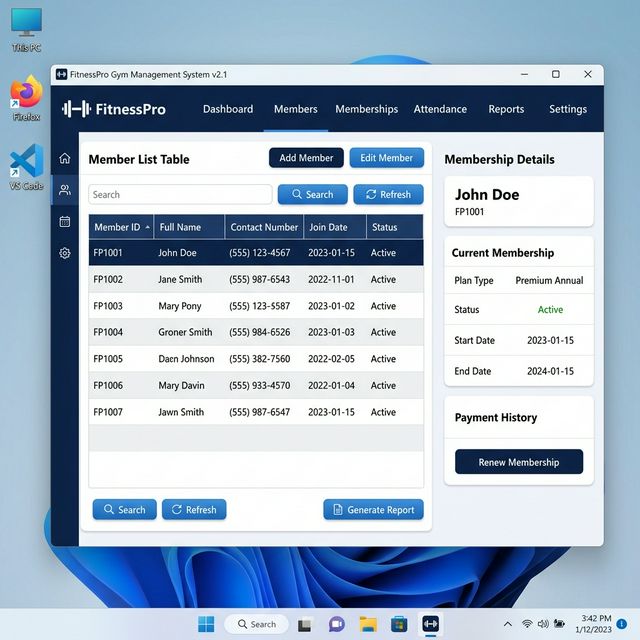Click the bottom Search button
Viewport: 640px width, 640px height.
124,509
